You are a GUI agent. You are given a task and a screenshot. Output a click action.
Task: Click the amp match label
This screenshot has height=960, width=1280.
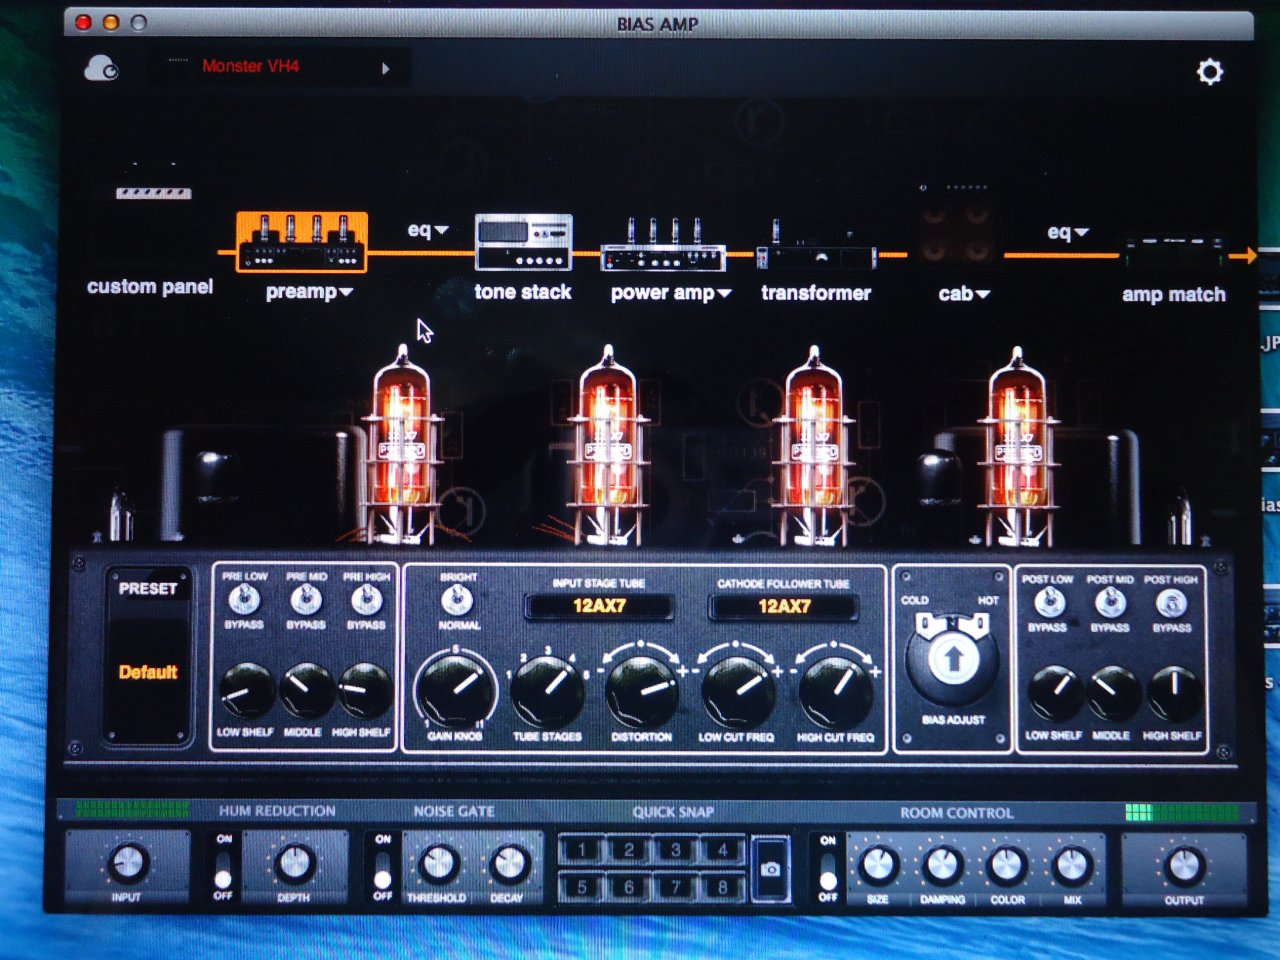click(x=1173, y=295)
